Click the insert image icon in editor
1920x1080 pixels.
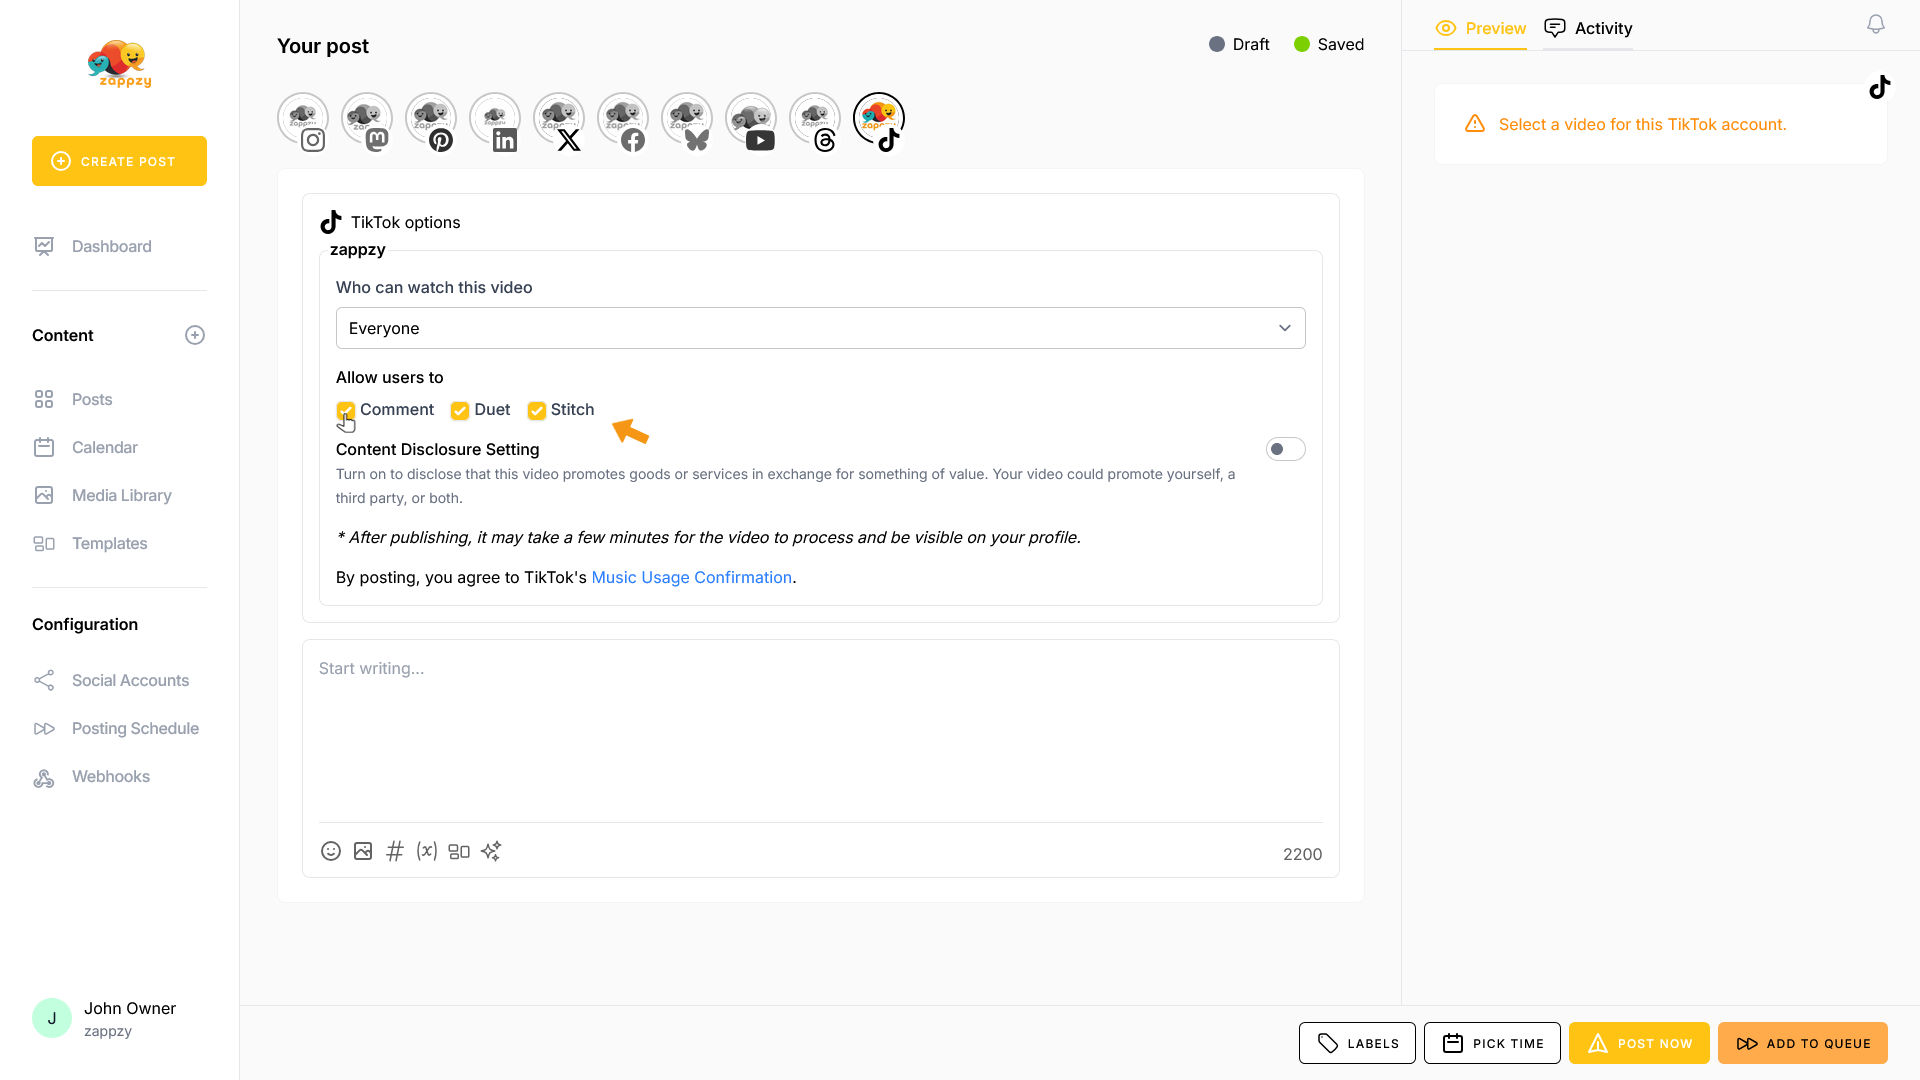[363, 851]
